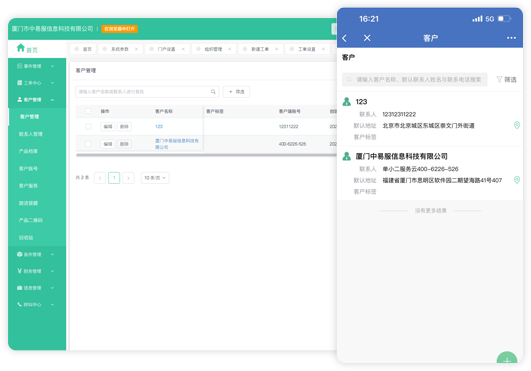The width and height of the screenshot is (531, 371).
Task: Click the 筛选 button beside desktop search
Action: [236, 92]
